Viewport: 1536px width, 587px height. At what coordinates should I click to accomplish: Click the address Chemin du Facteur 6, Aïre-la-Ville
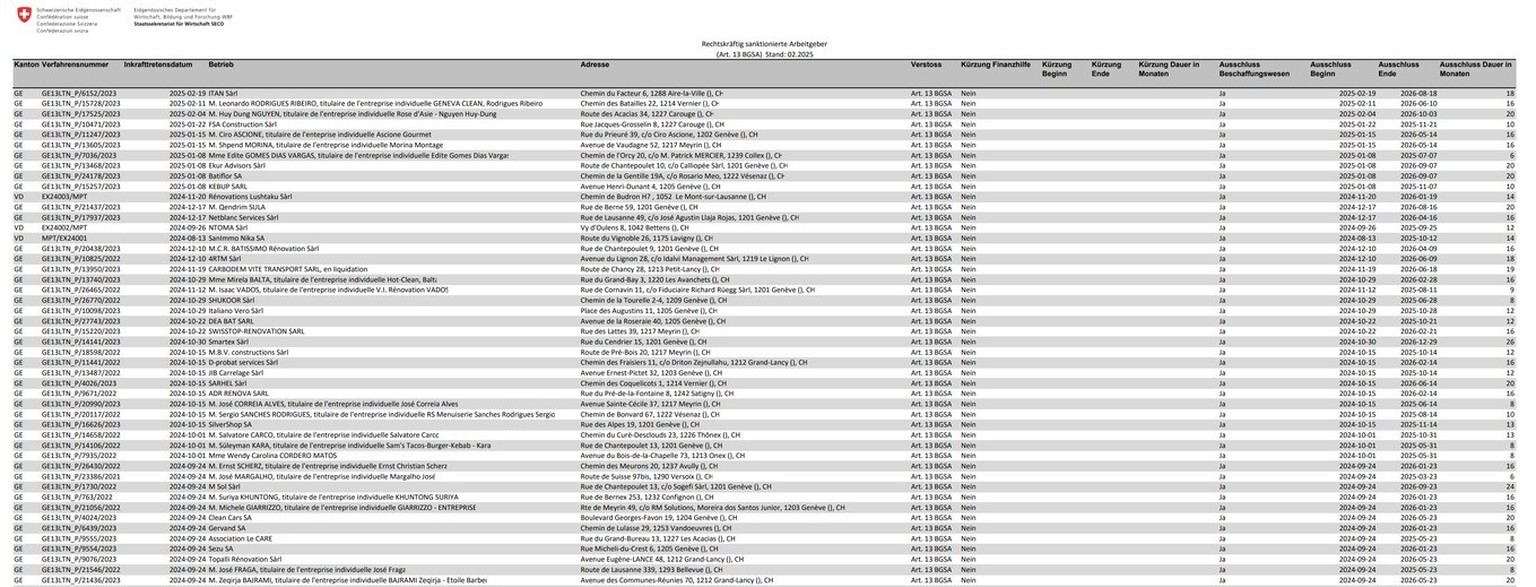coord(650,93)
